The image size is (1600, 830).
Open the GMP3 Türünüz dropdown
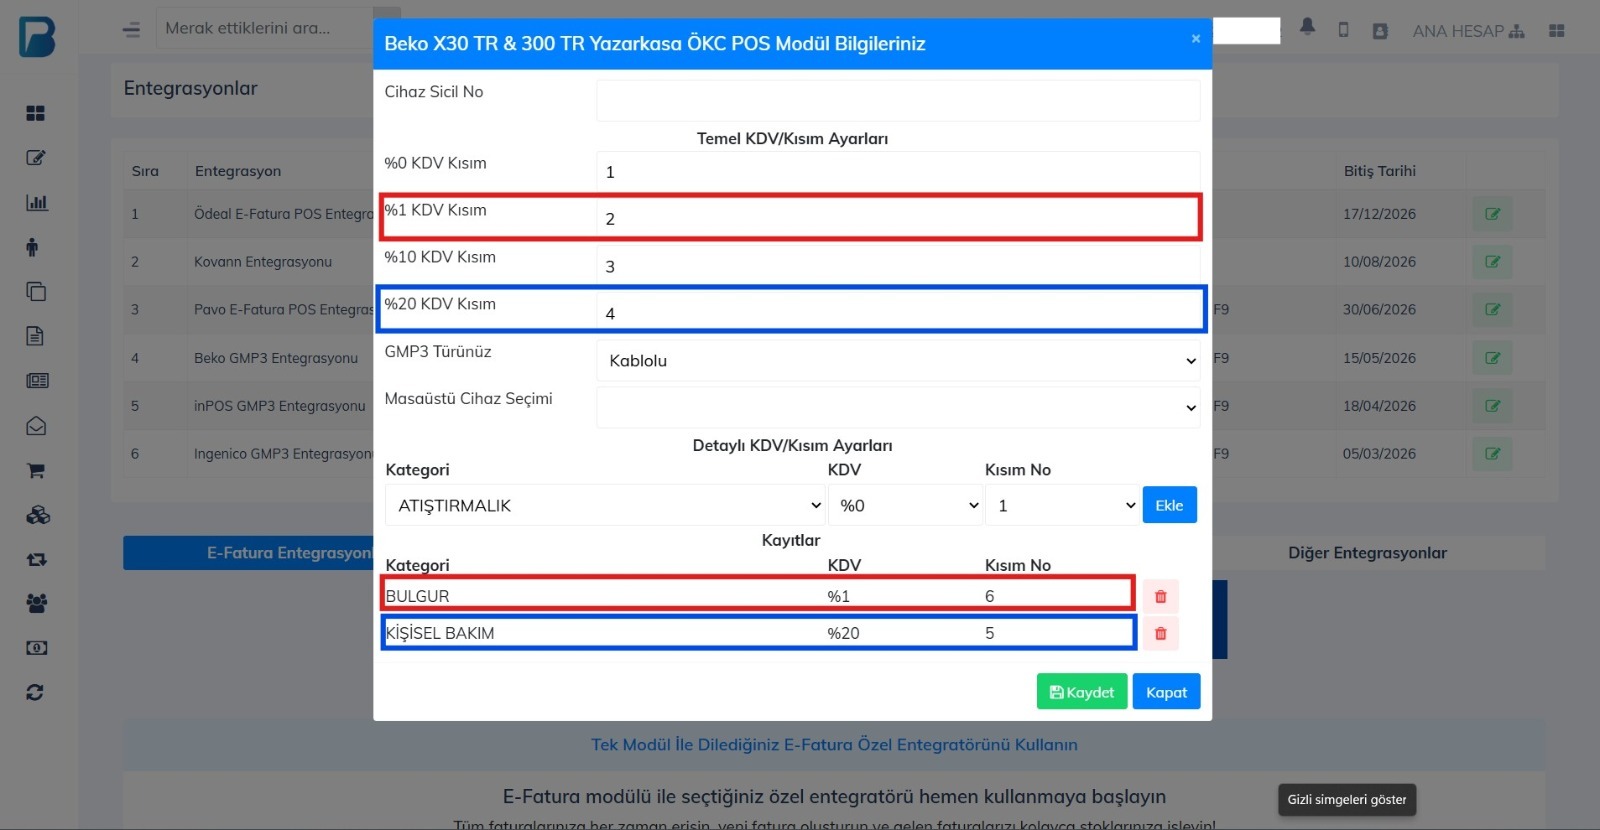[898, 361]
